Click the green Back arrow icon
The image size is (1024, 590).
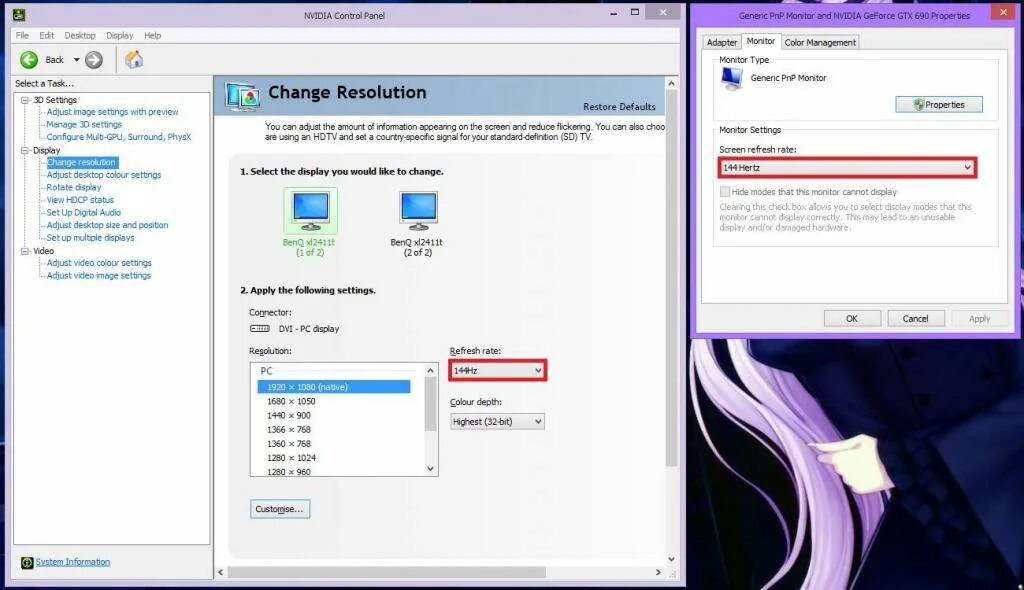[x=29, y=60]
